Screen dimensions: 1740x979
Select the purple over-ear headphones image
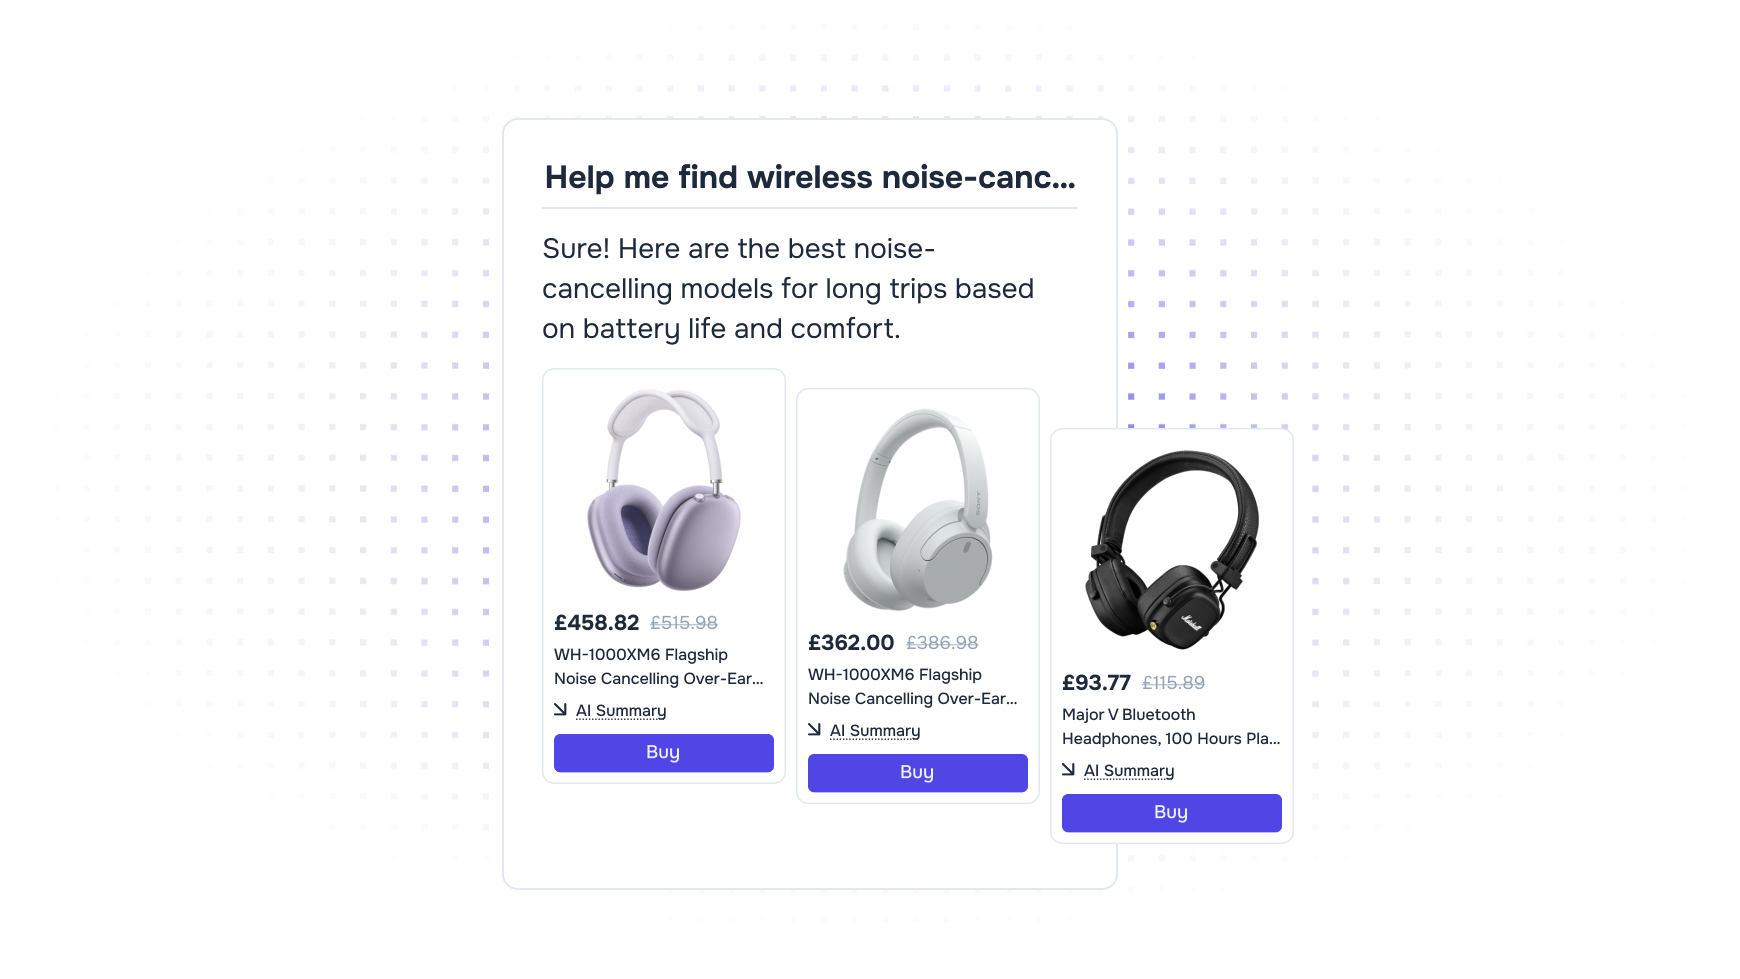click(x=664, y=490)
